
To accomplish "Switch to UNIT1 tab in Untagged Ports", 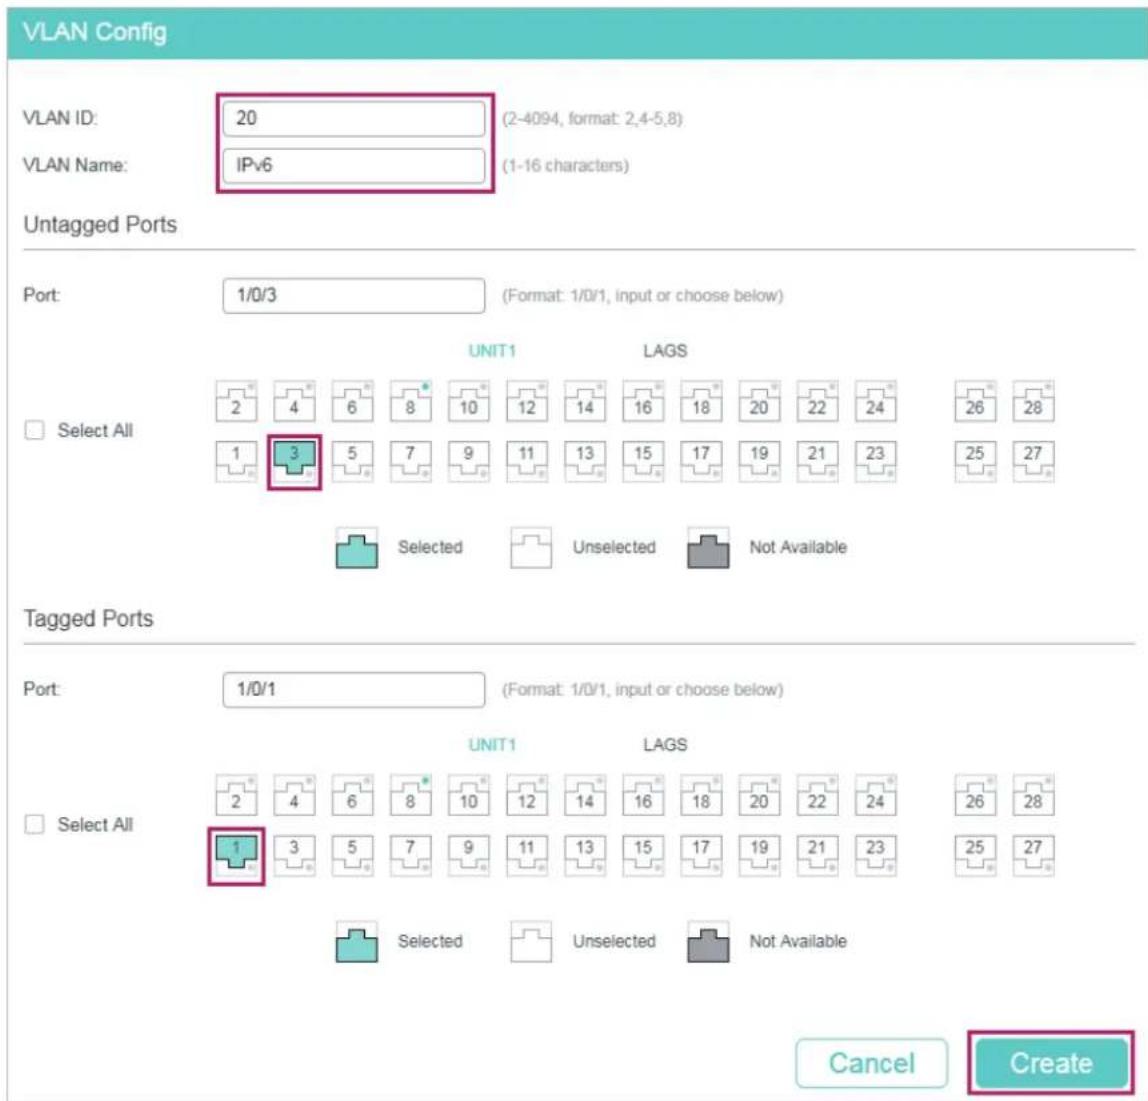I will pyautogui.click(x=492, y=351).
